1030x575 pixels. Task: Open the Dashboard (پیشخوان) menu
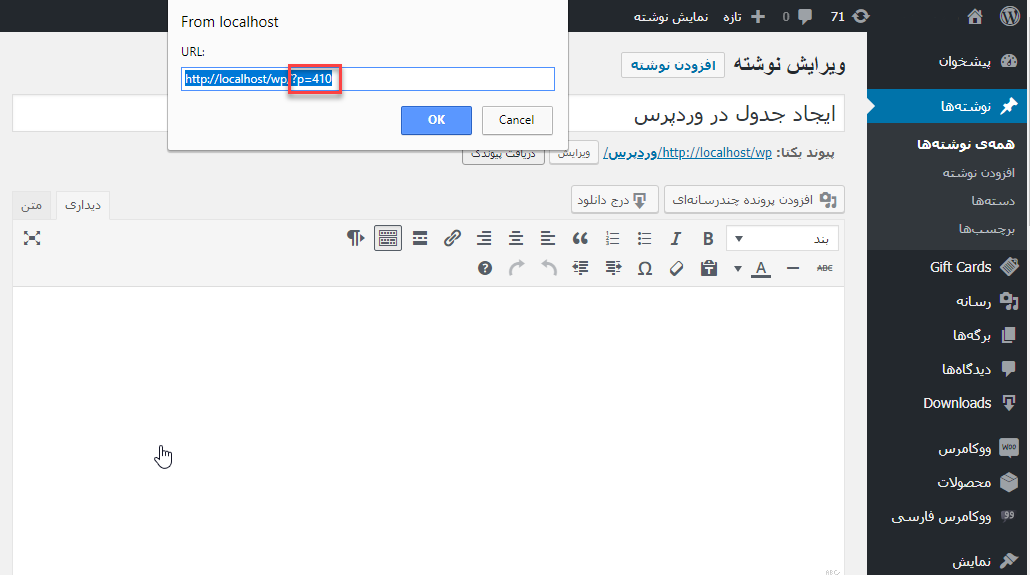[x=949, y=62]
